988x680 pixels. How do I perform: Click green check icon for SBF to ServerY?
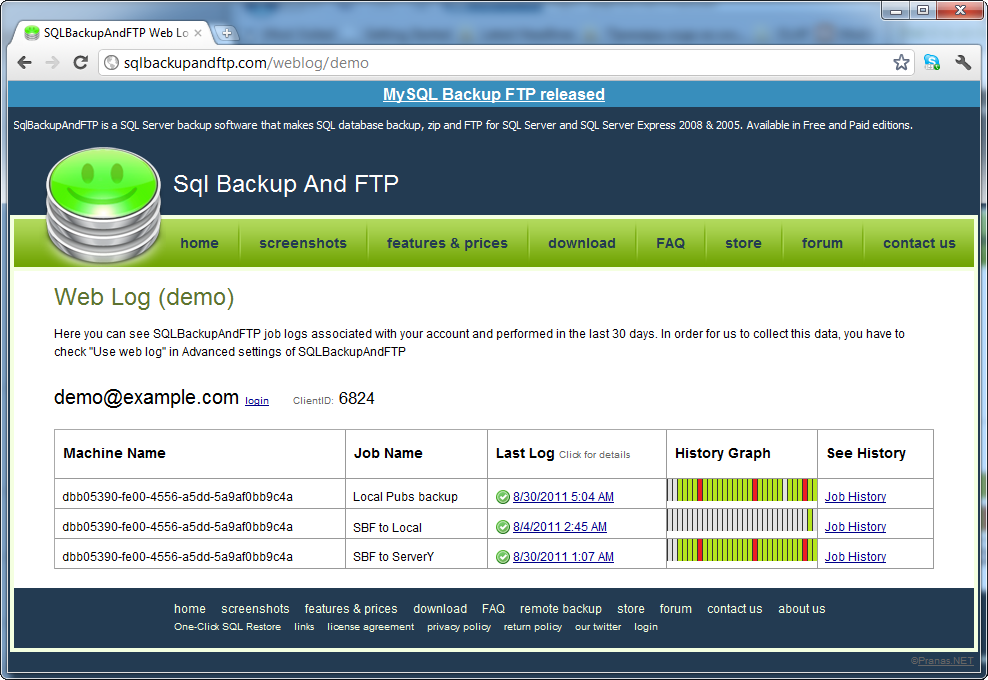tap(503, 557)
